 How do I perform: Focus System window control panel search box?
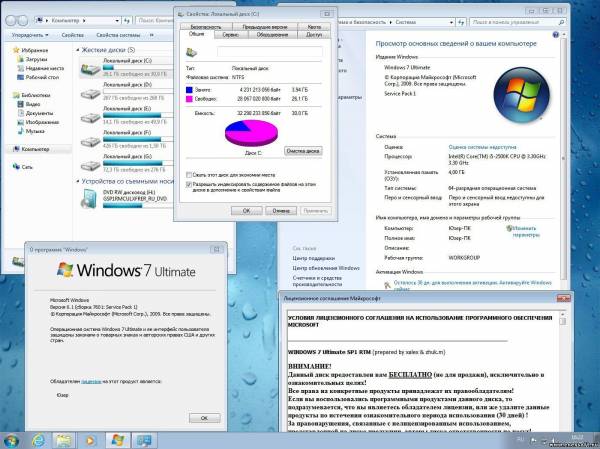(x=518, y=23)
